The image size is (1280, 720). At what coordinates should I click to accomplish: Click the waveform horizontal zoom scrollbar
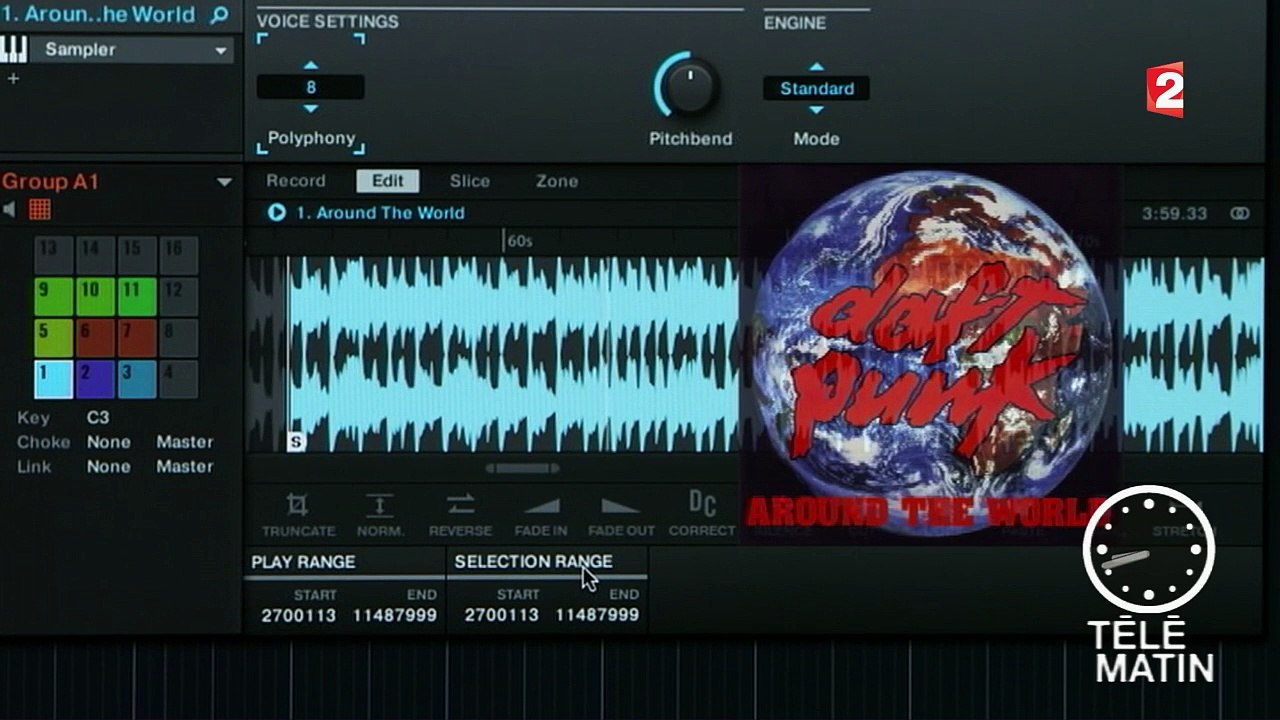[522, 468]
